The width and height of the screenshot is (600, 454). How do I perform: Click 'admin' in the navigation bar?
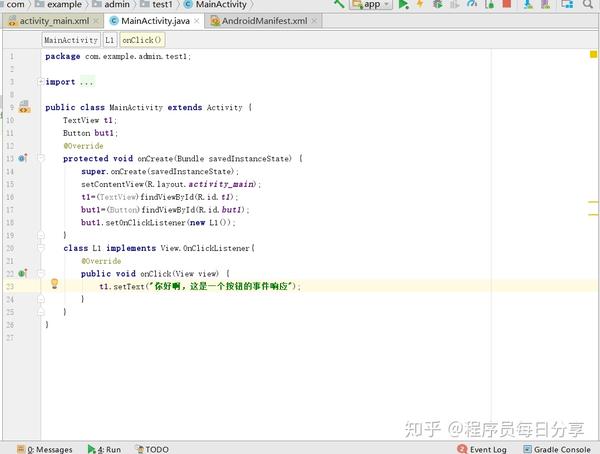116,4
